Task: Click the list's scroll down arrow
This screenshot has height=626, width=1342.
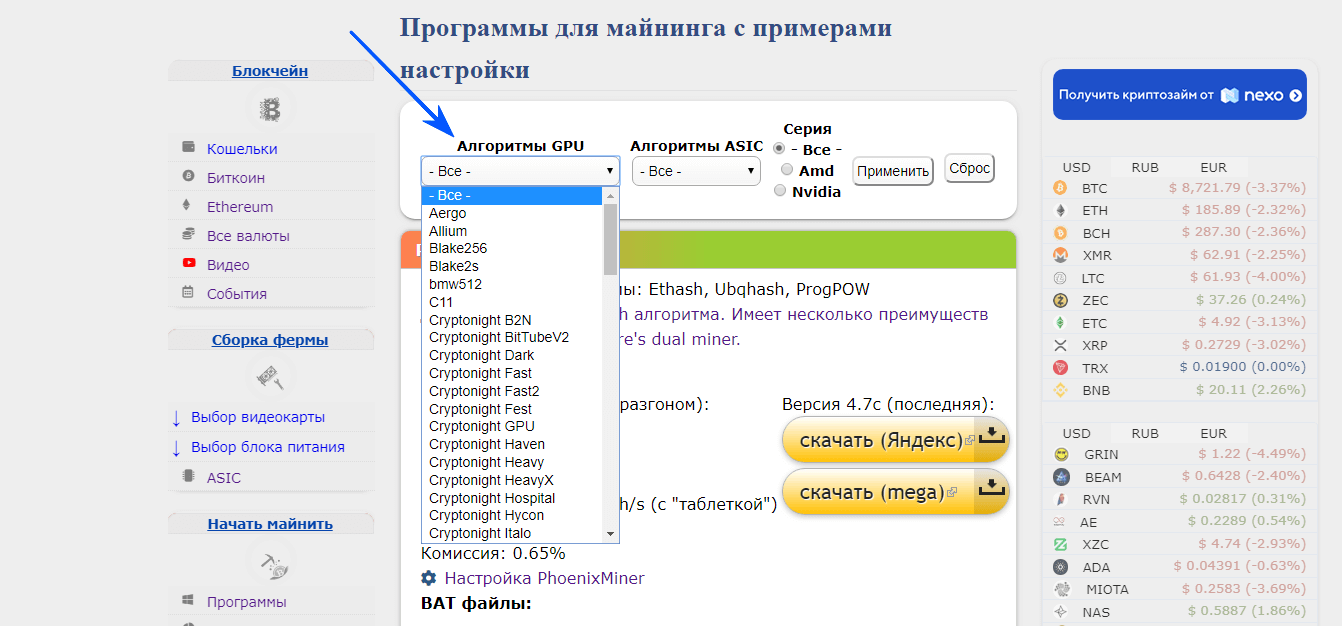Action: point(611,534)
